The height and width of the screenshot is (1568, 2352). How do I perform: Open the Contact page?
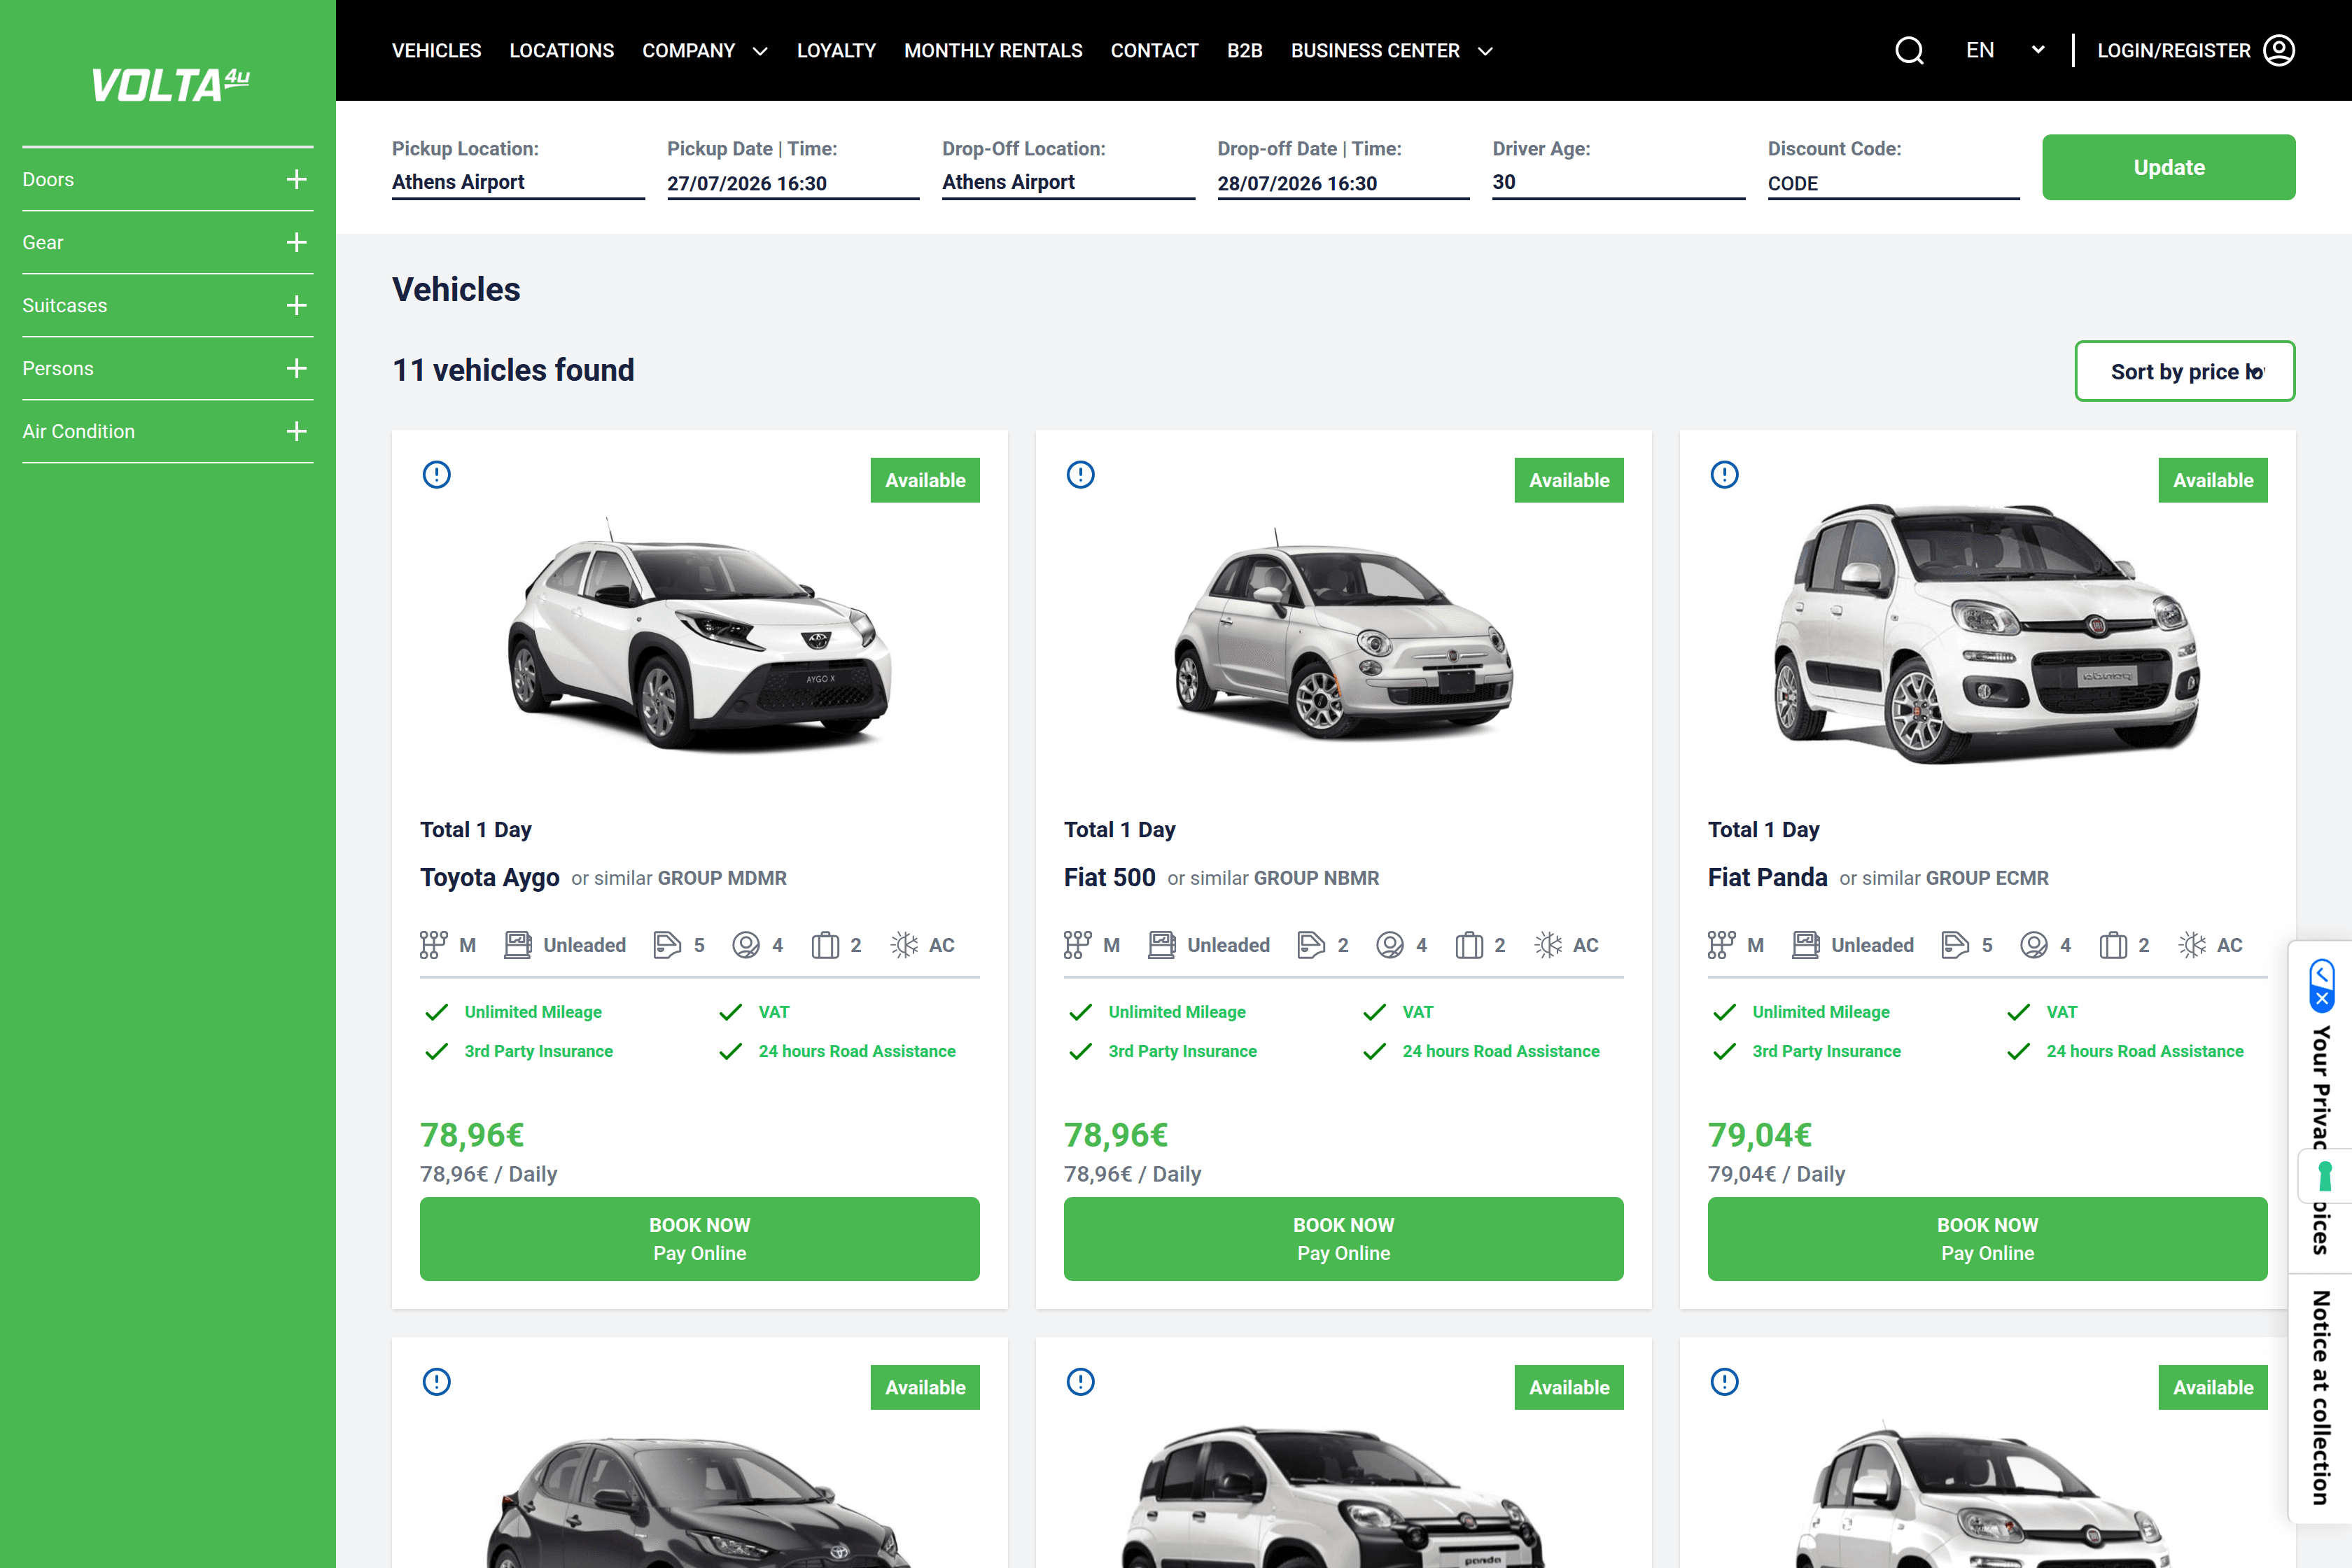click(x=1154, y=51)
